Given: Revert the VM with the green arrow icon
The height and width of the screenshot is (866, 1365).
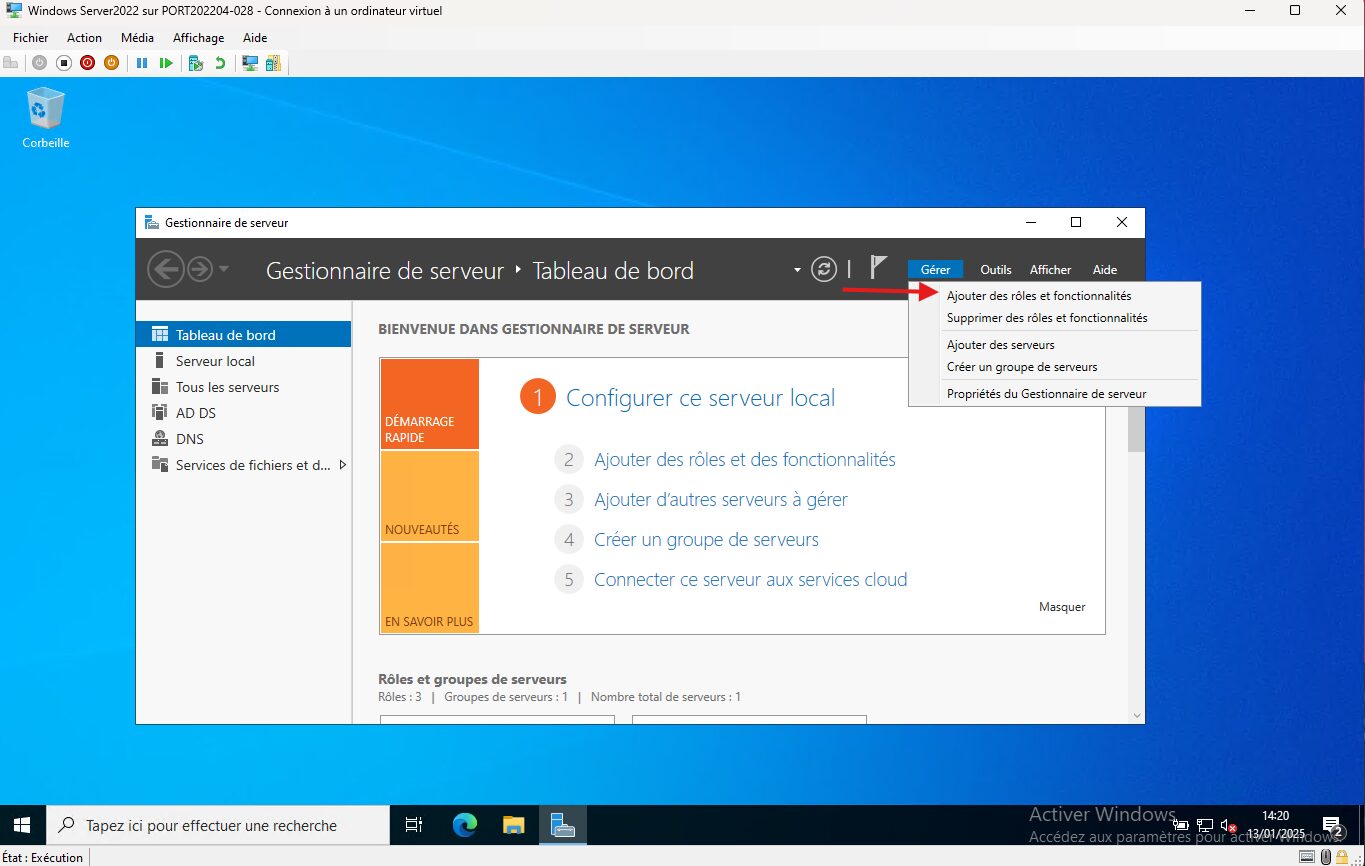Looking at the screenshot, I should (x=220, y=62).
